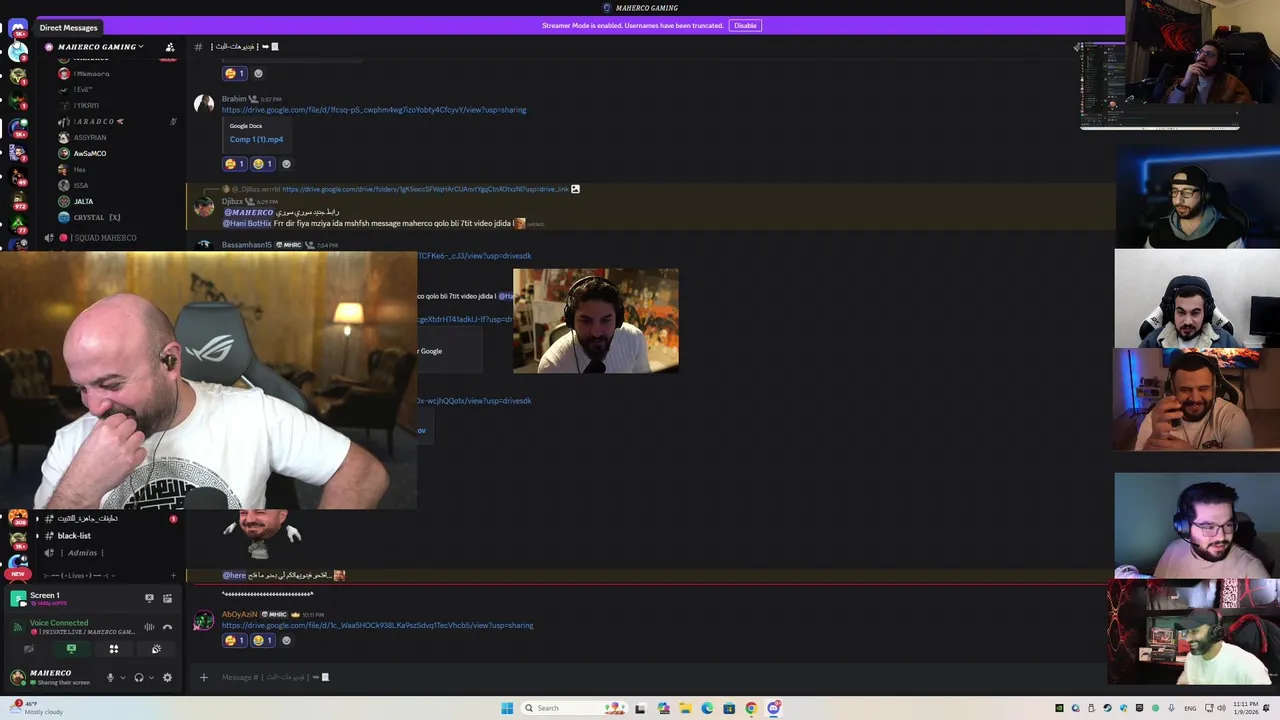Screen dimensions: 1280x720
Task: Open Brahim's Google Drive link
Action: [x=374, y=110]
